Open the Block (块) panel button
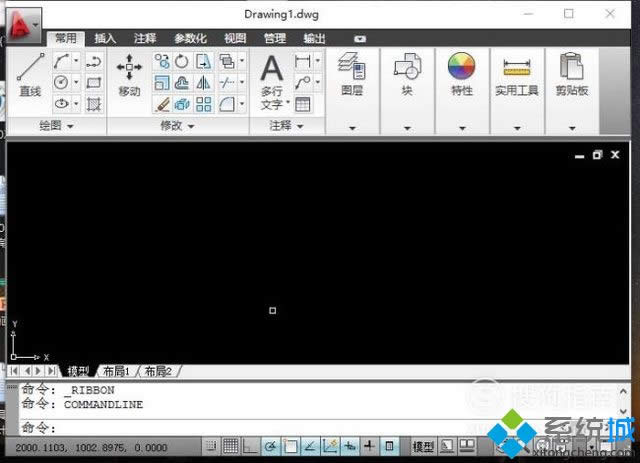 [x=407, y=74]
